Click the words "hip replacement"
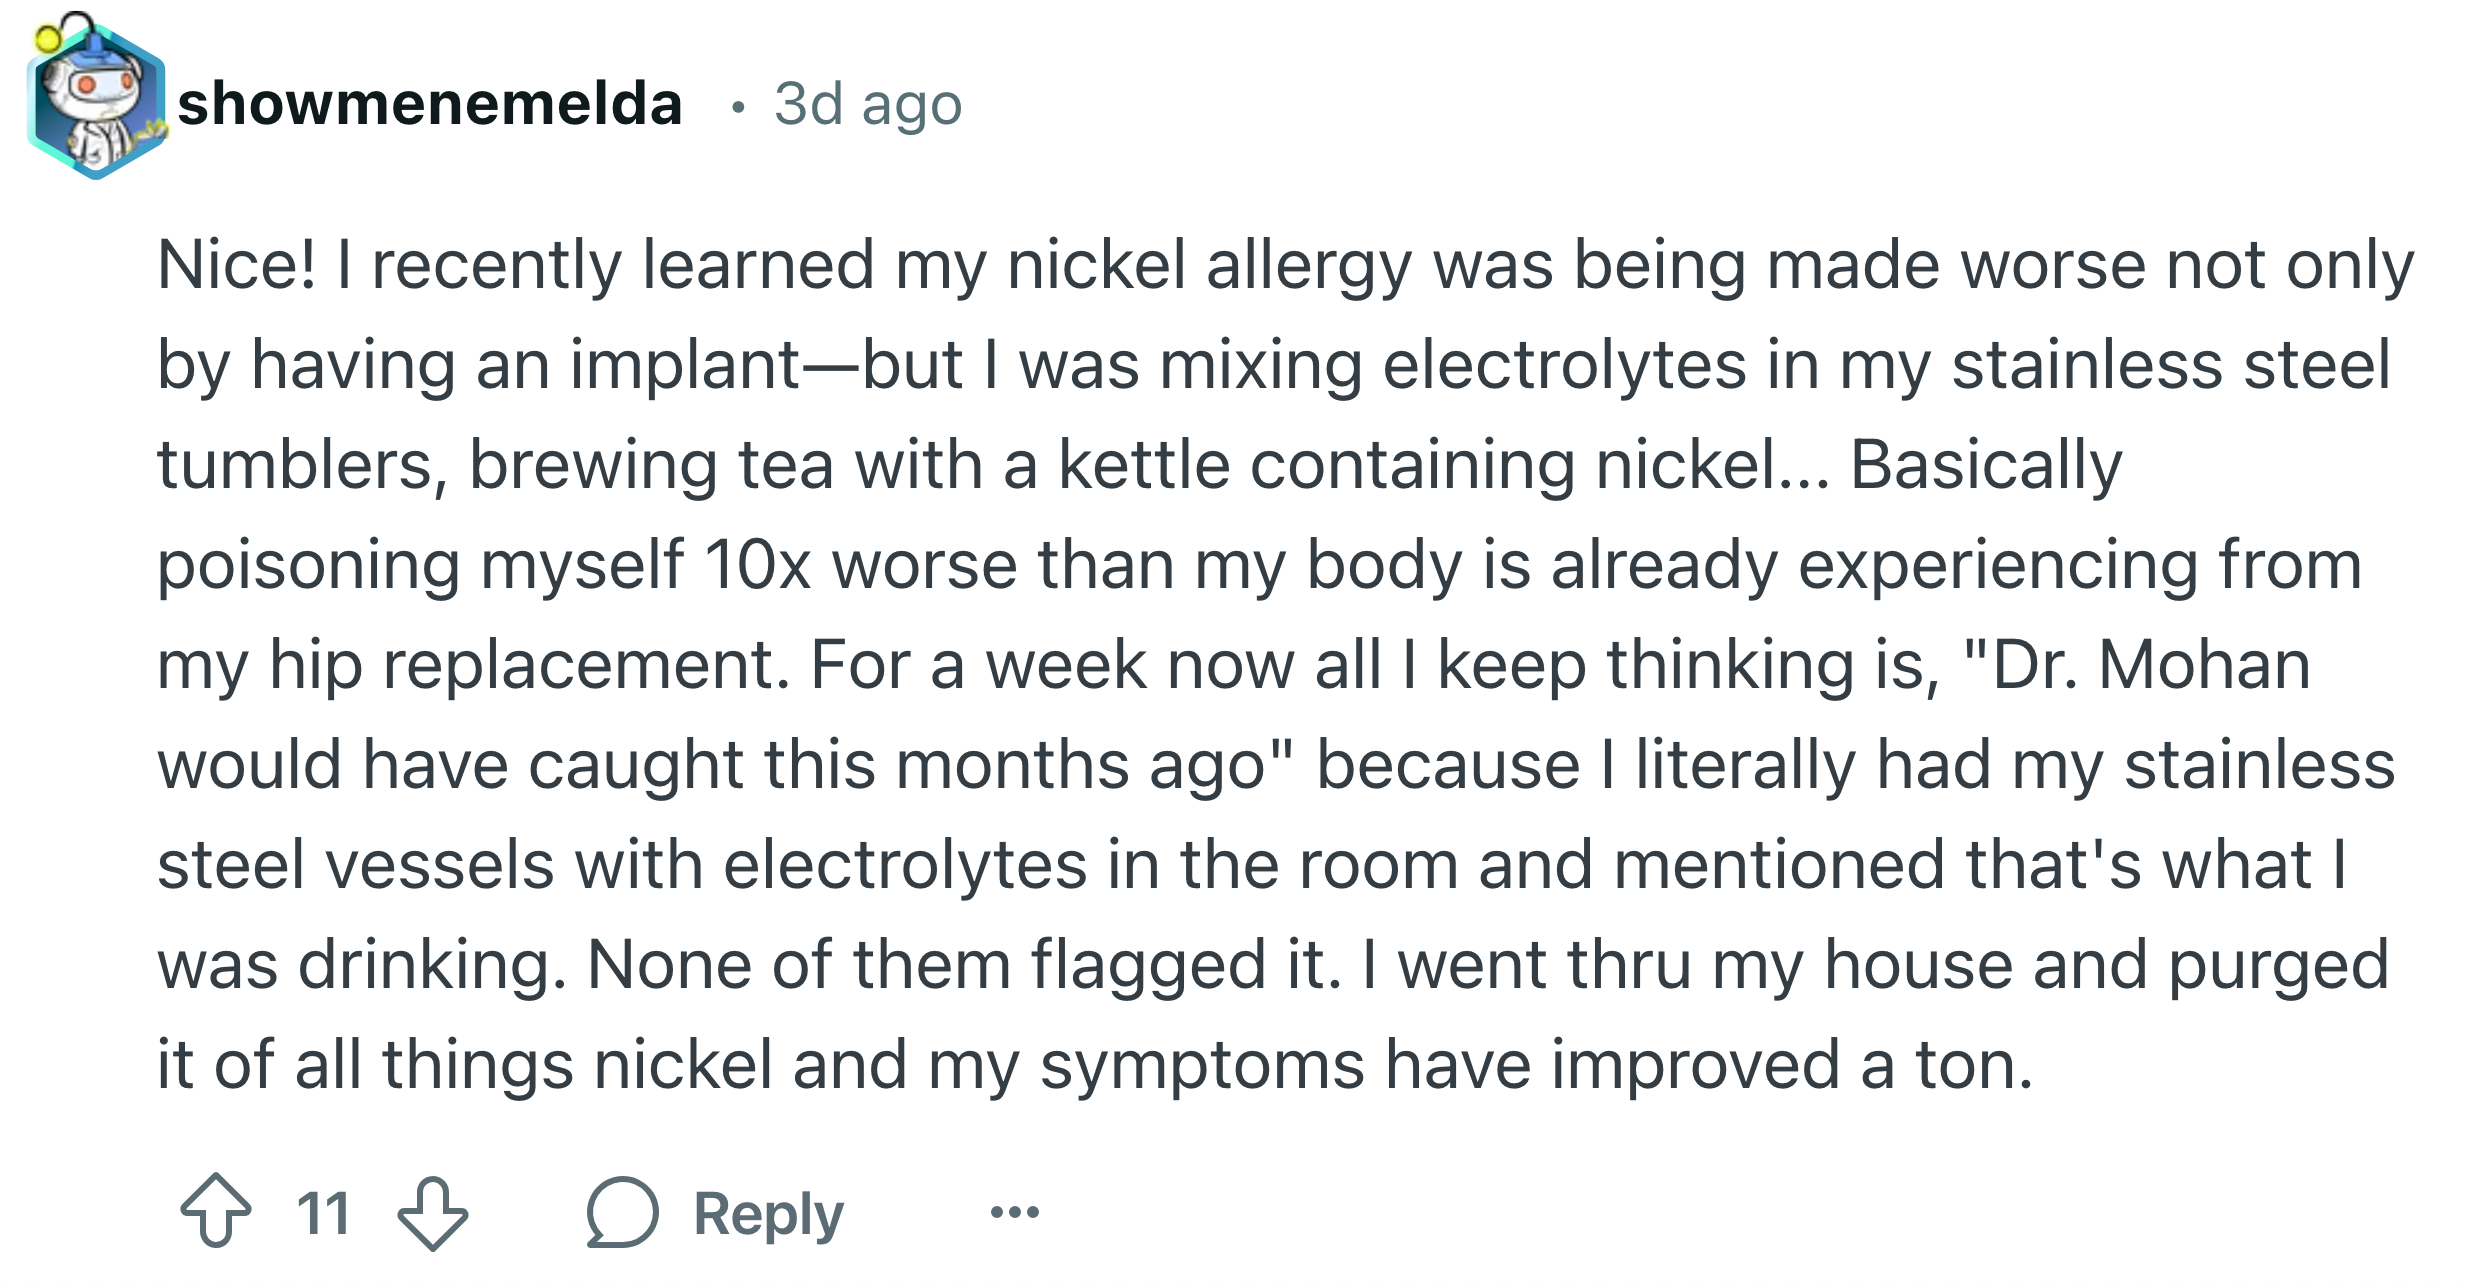 530,667
